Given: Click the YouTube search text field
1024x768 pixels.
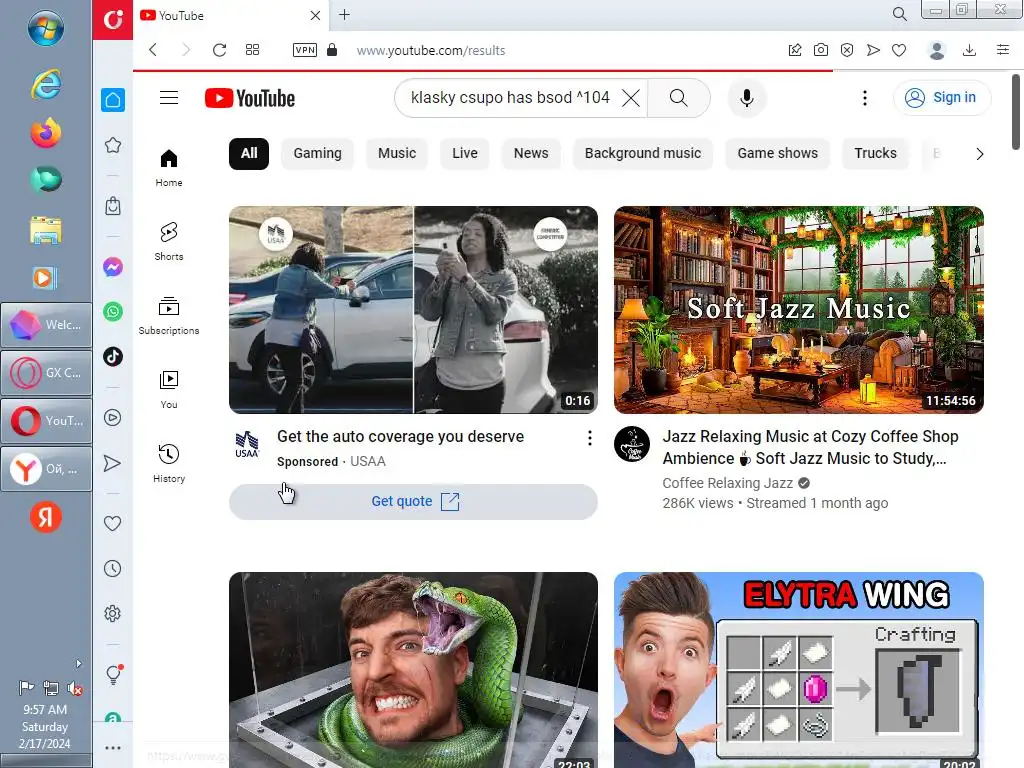Looking at the screenshot, I should pyautogui.click(x=510, y=98).
